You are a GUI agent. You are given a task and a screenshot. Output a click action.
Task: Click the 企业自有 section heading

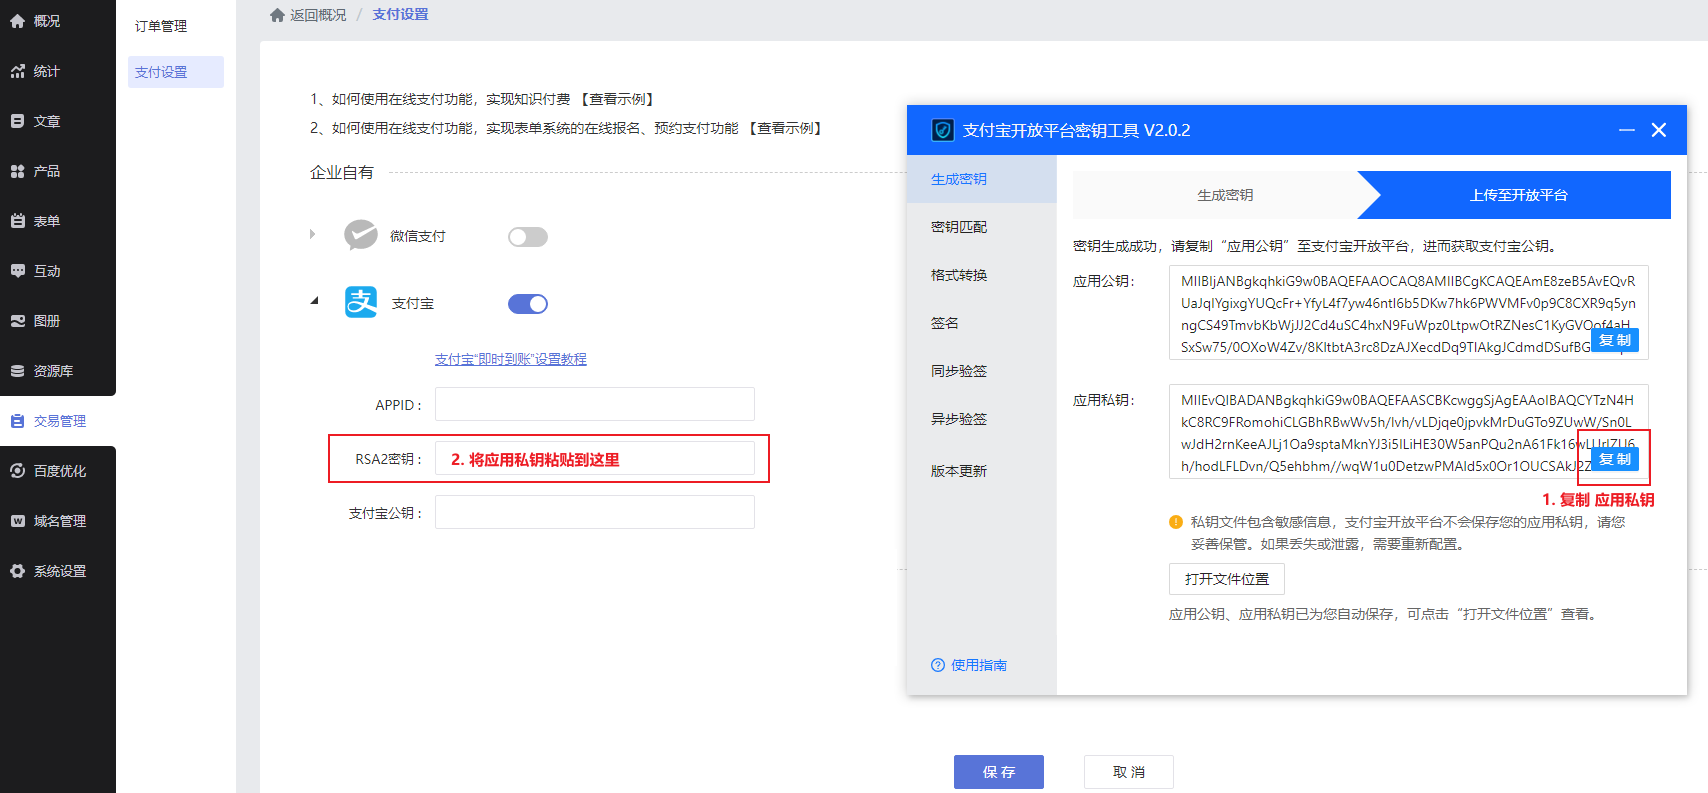click(342, 172)
